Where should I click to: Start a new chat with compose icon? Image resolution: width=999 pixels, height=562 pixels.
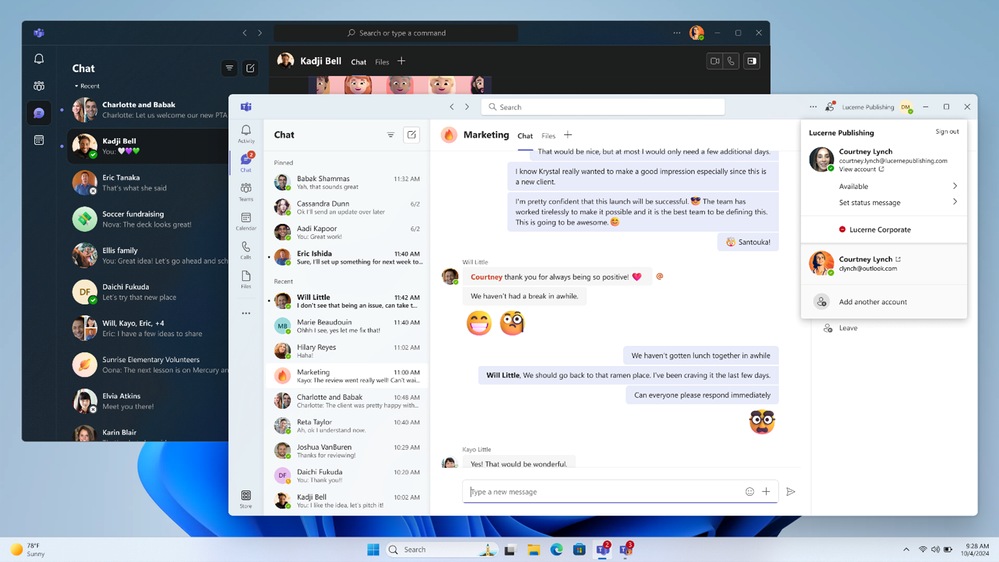(x=412, y=134)
